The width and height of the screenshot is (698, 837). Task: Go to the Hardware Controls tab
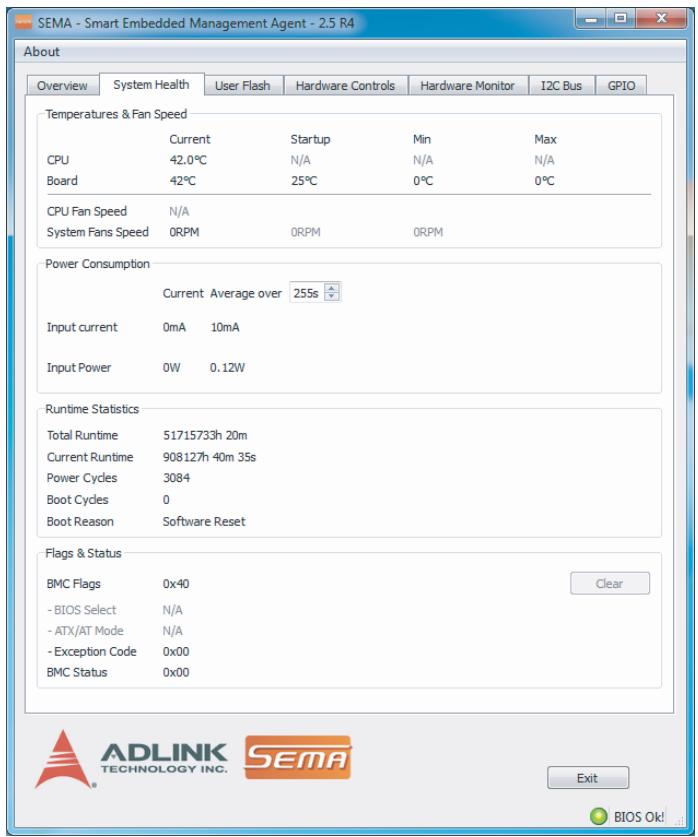[x=345, y=85]
